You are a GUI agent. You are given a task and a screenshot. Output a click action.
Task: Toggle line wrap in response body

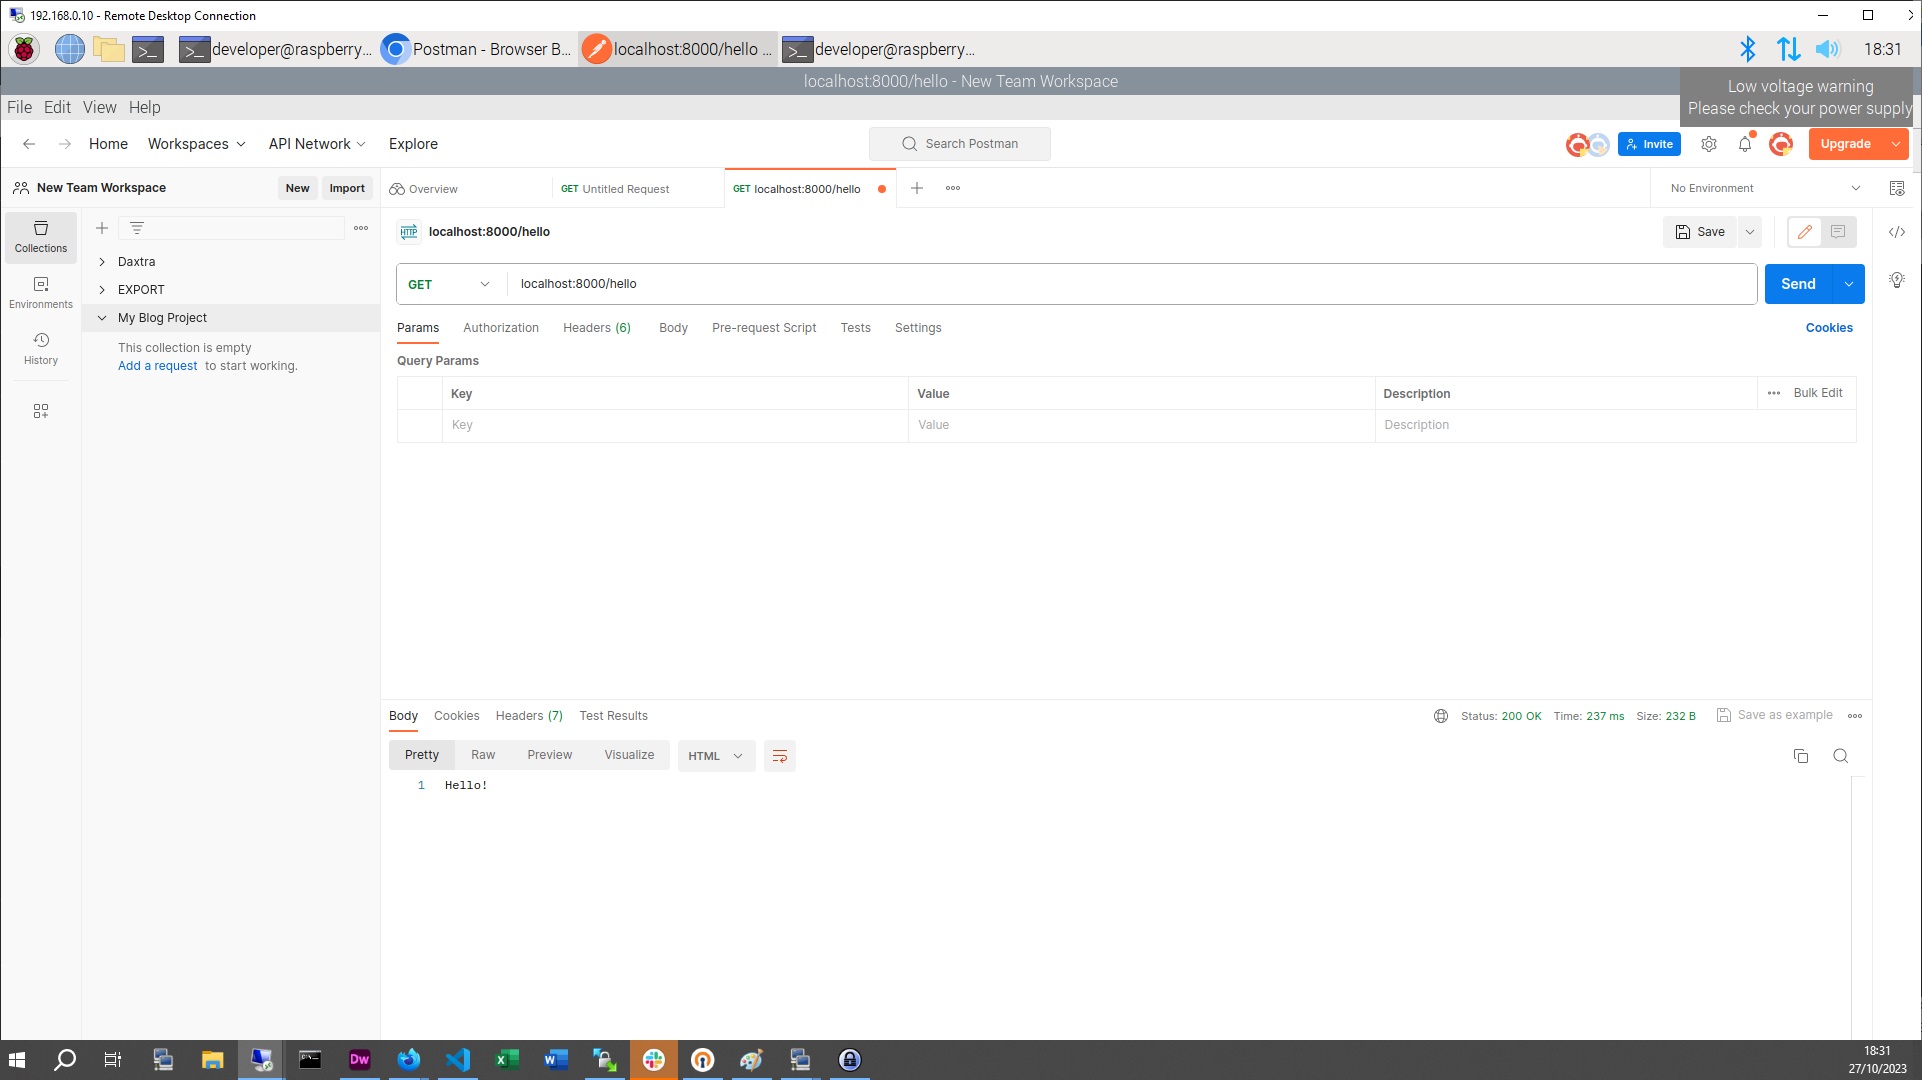(780, 756)
